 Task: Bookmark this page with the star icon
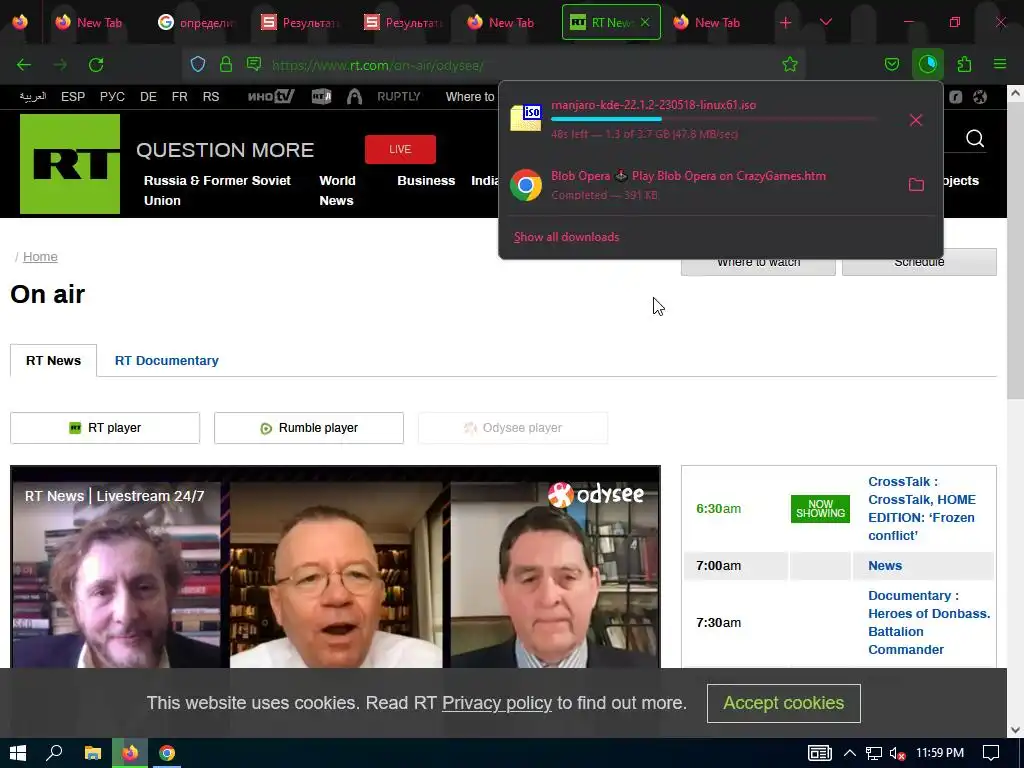point(790,64)
